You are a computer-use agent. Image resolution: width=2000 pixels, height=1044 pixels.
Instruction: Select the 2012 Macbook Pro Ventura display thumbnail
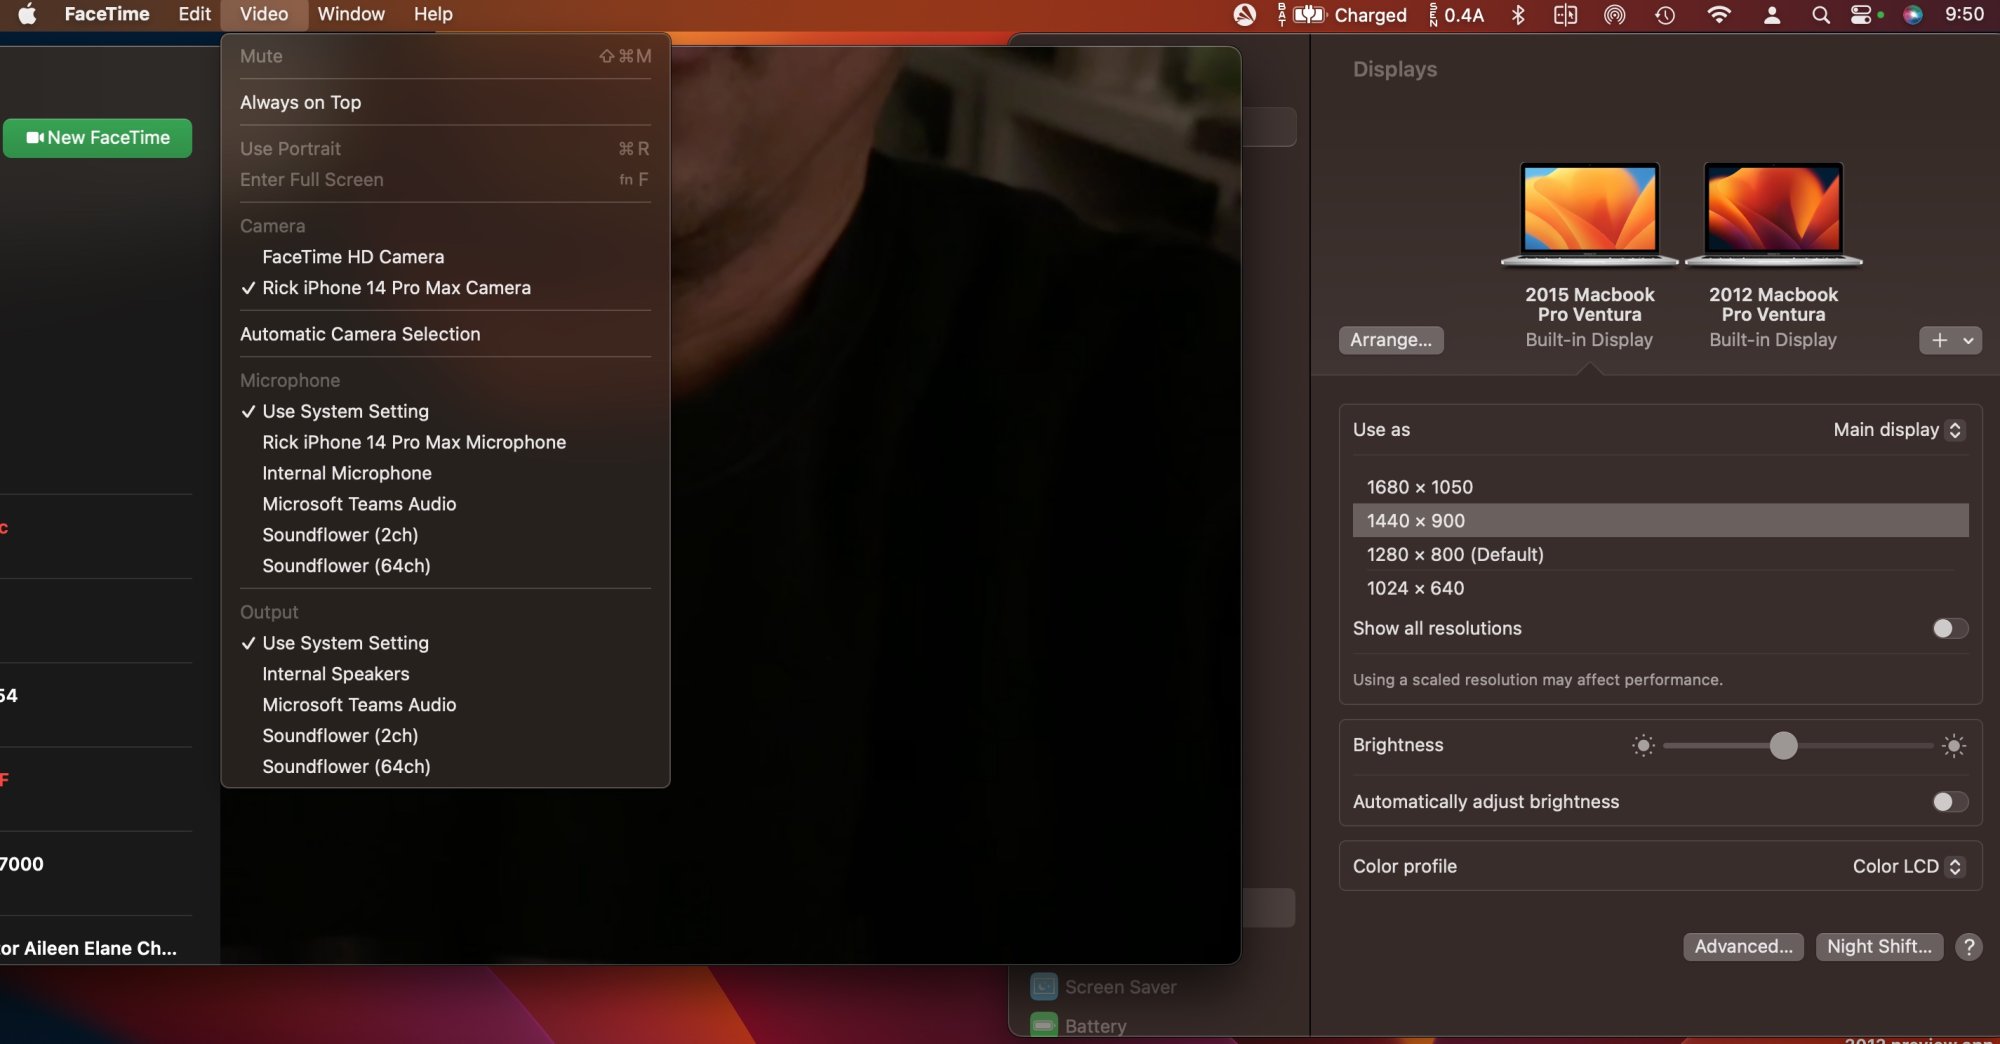tap(1773, 214)
